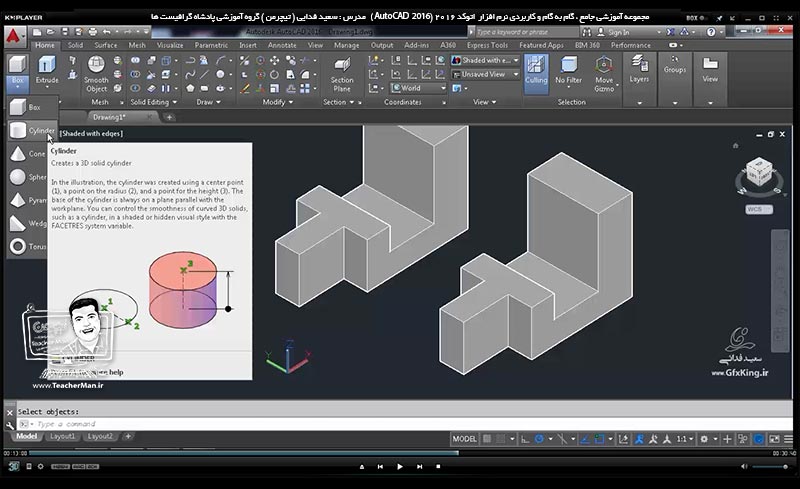Switch to the Parametric ribbon tab
The image size is (800, 489).
click(211, 45)
